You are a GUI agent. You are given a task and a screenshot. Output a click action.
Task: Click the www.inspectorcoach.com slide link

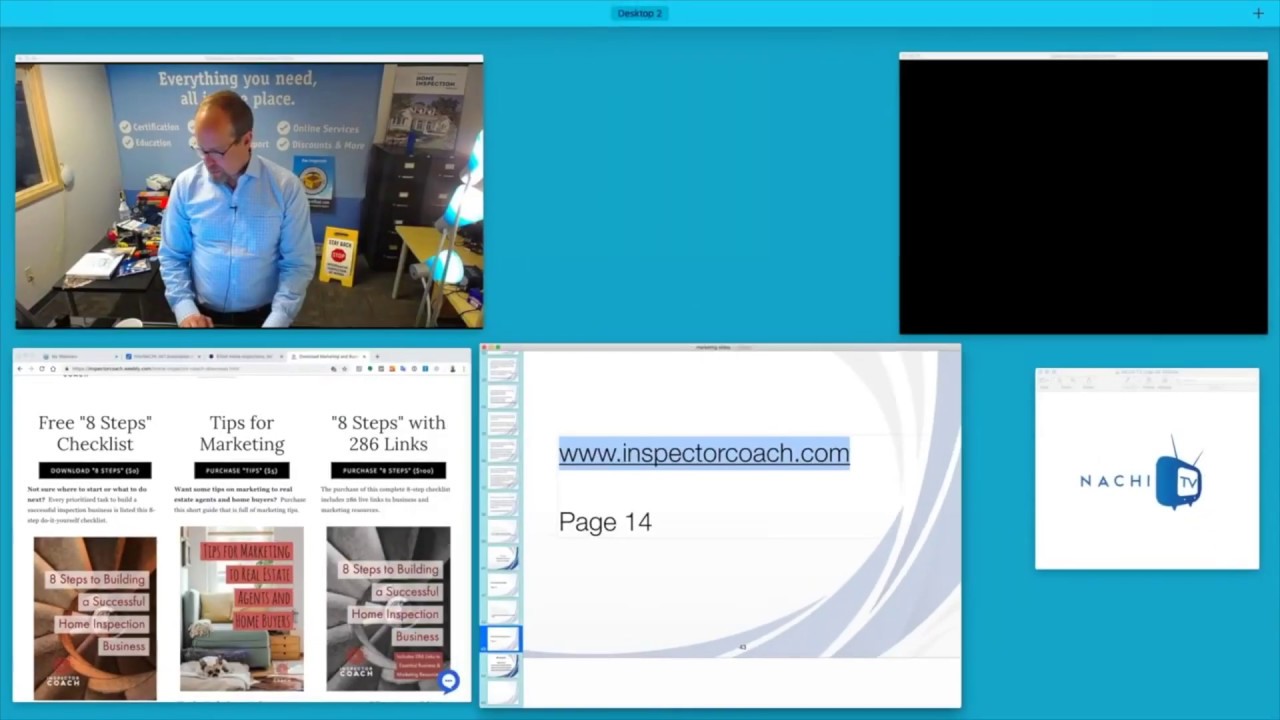coord(704,453)
